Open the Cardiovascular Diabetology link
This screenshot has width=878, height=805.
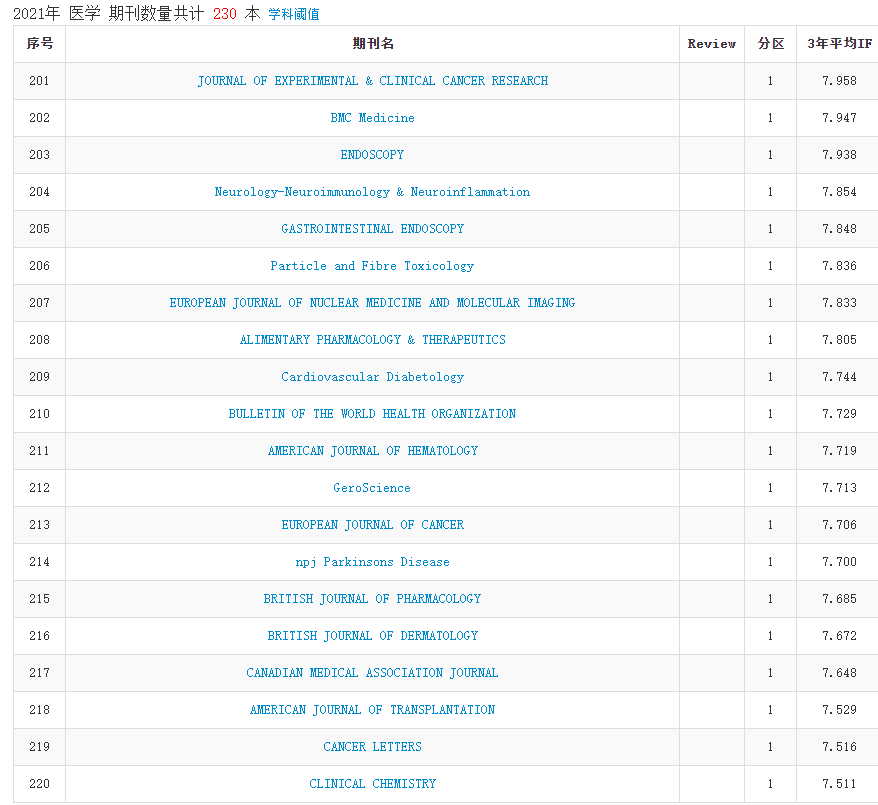pyautogui.click(x=372, y=376)
